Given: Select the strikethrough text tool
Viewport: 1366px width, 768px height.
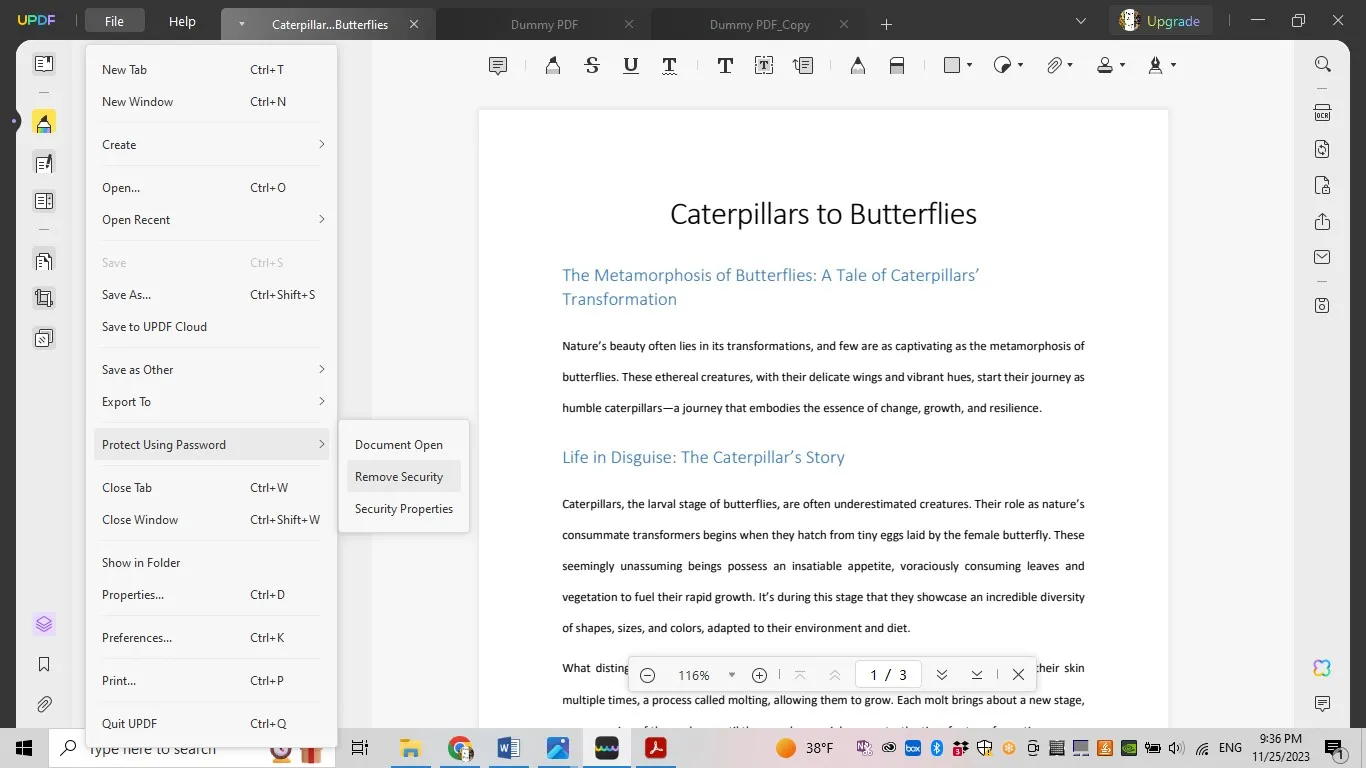Looking at the screenshot, I should [x=592, y=66].
